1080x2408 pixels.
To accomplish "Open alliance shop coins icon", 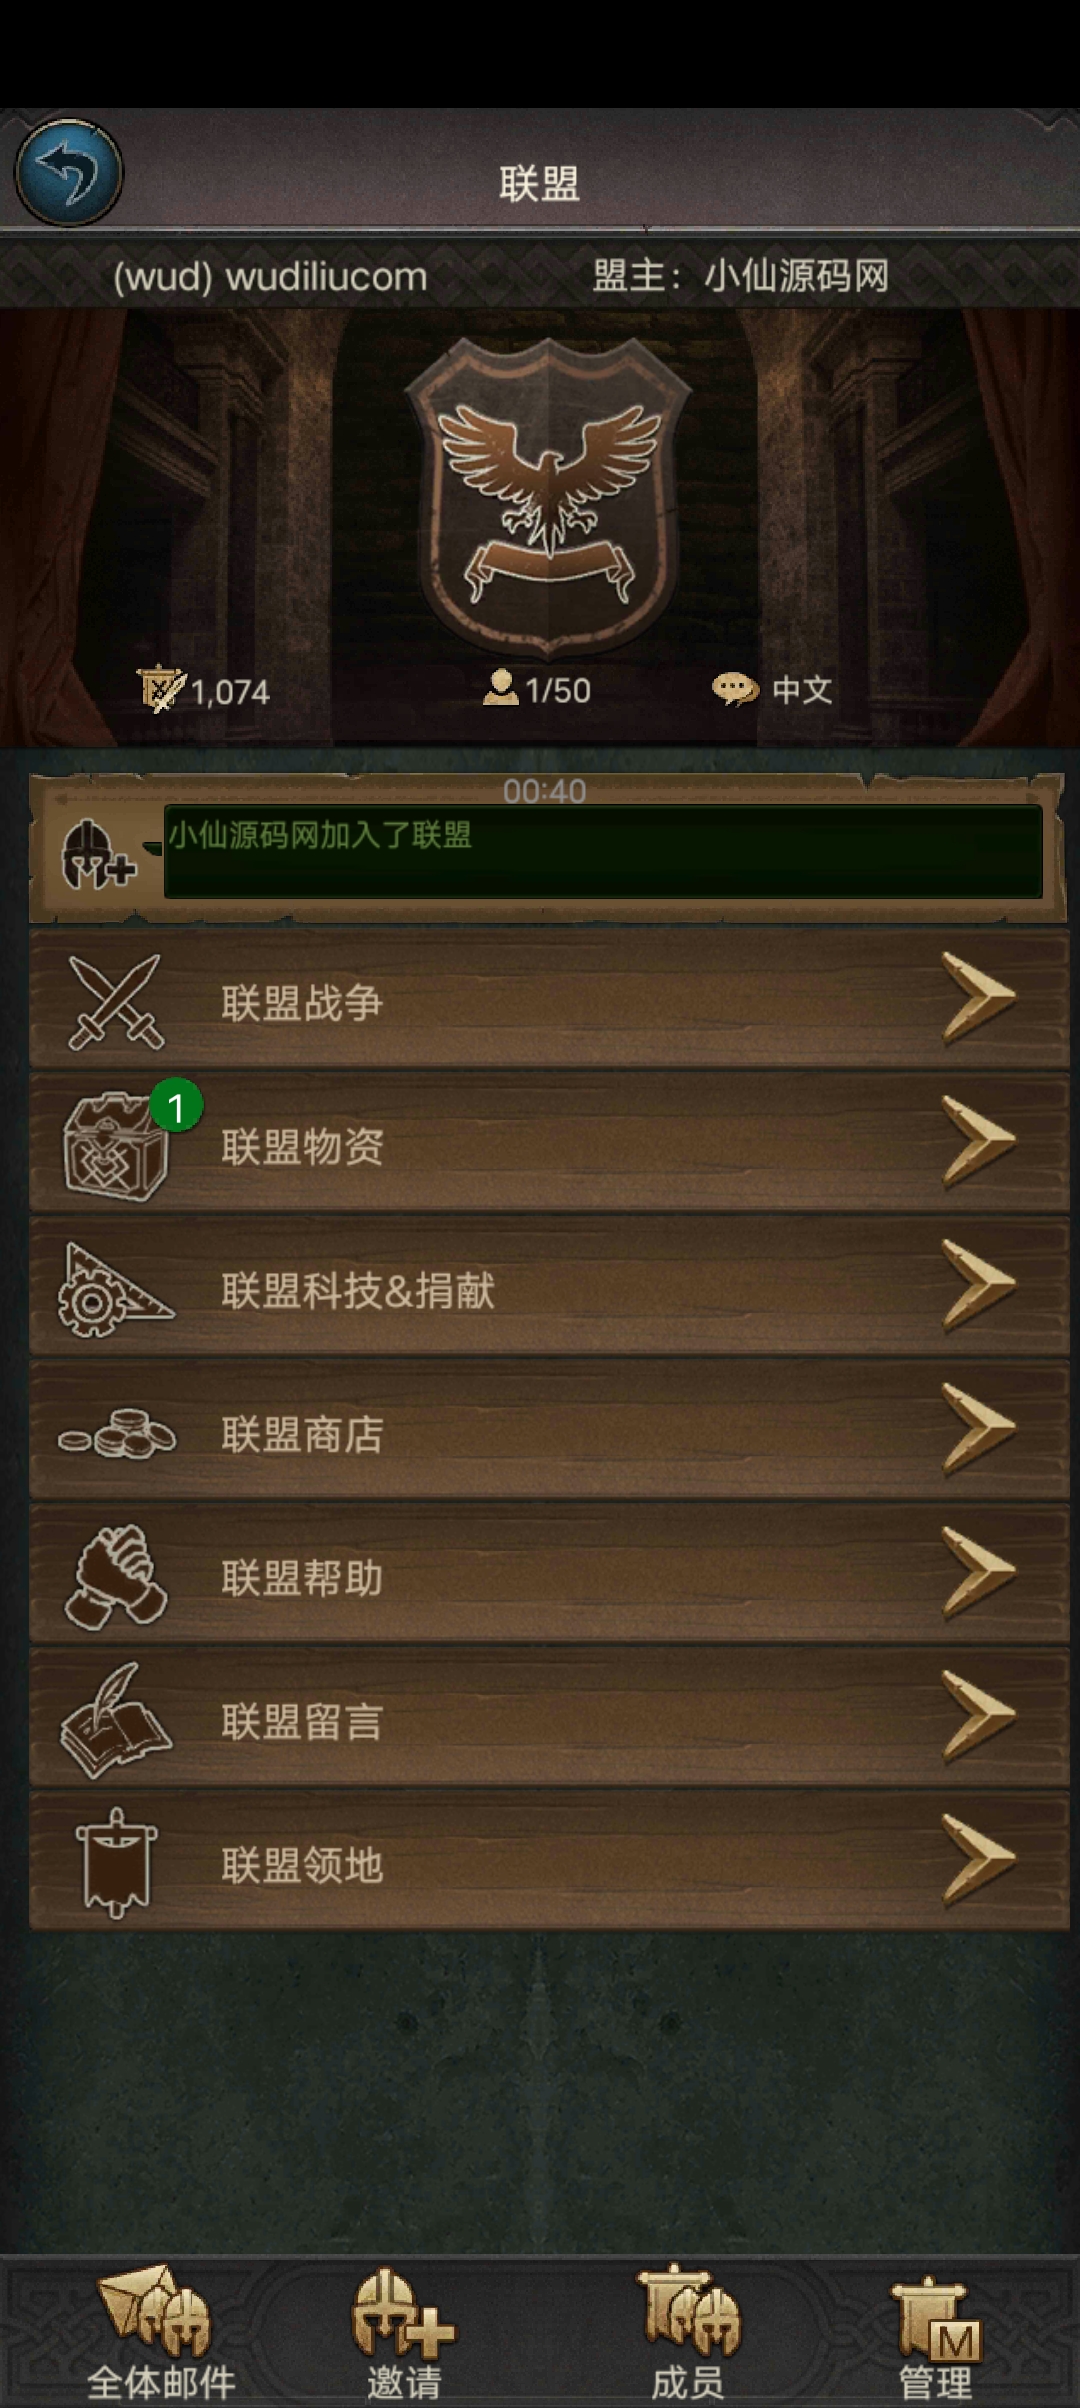I will coord(117,1434).
